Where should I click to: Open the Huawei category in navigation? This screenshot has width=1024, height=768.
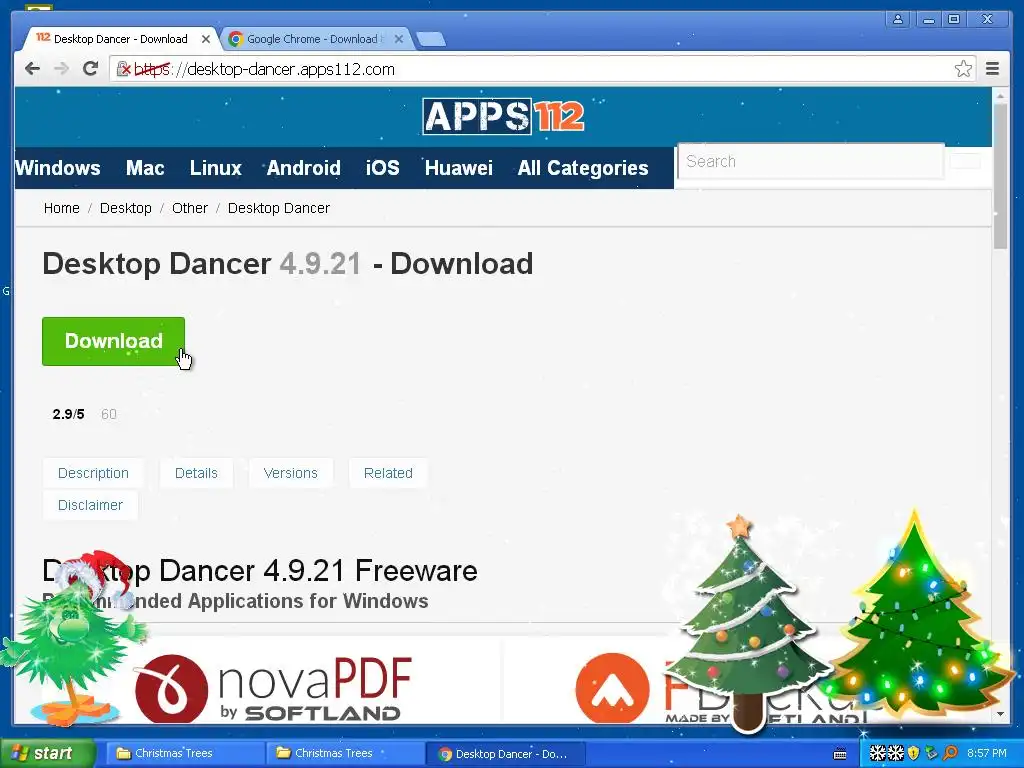(458, 168)
